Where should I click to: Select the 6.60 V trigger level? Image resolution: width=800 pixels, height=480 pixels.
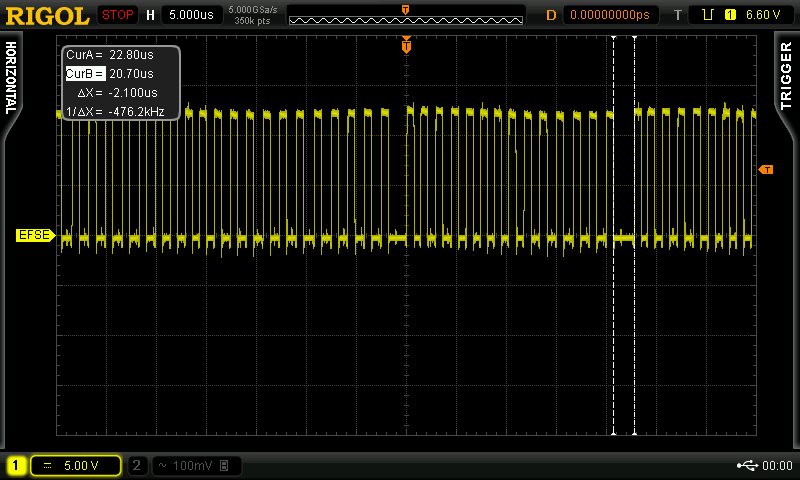[x=763, y=15]
